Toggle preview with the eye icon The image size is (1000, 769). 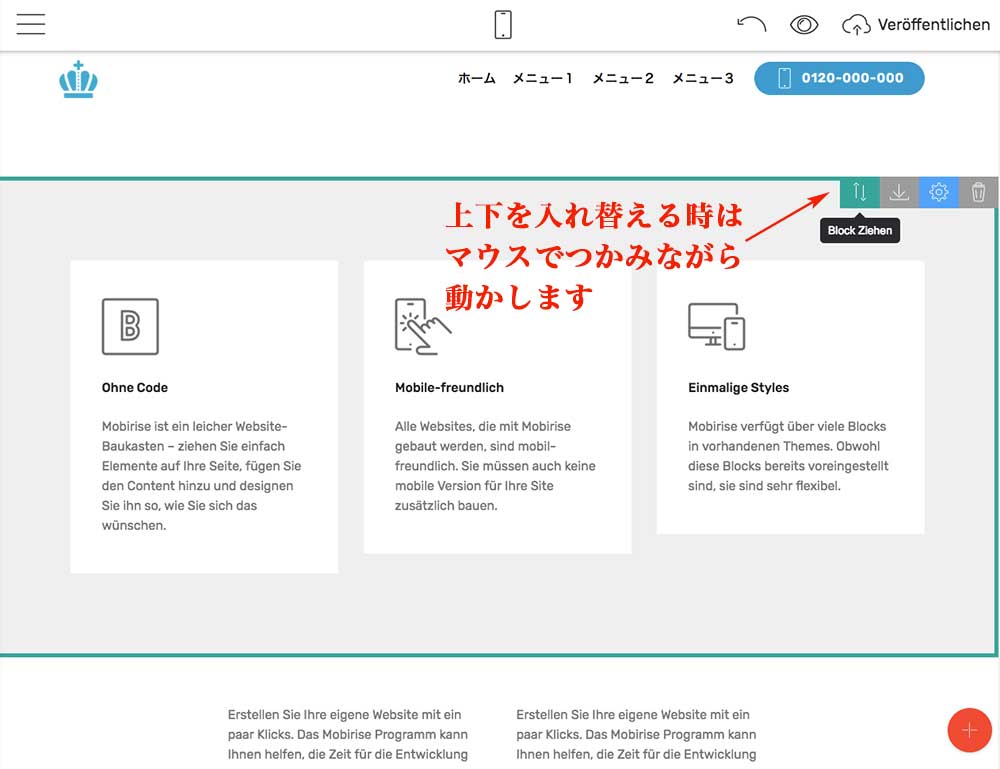804,25
